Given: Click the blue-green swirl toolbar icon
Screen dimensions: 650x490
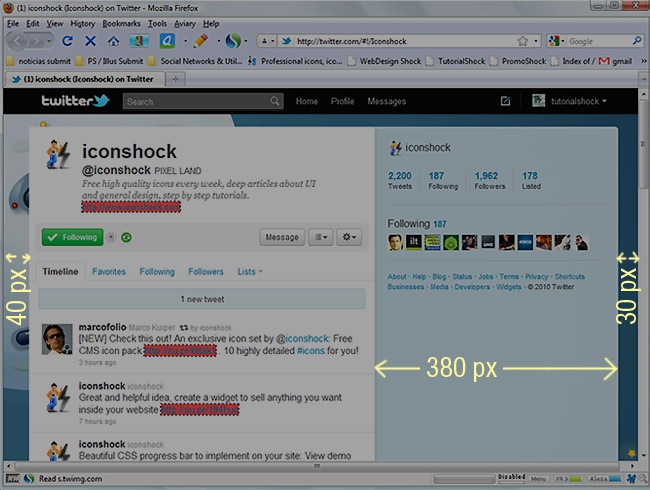Looking at the screenshot, I should click(233, 41).
